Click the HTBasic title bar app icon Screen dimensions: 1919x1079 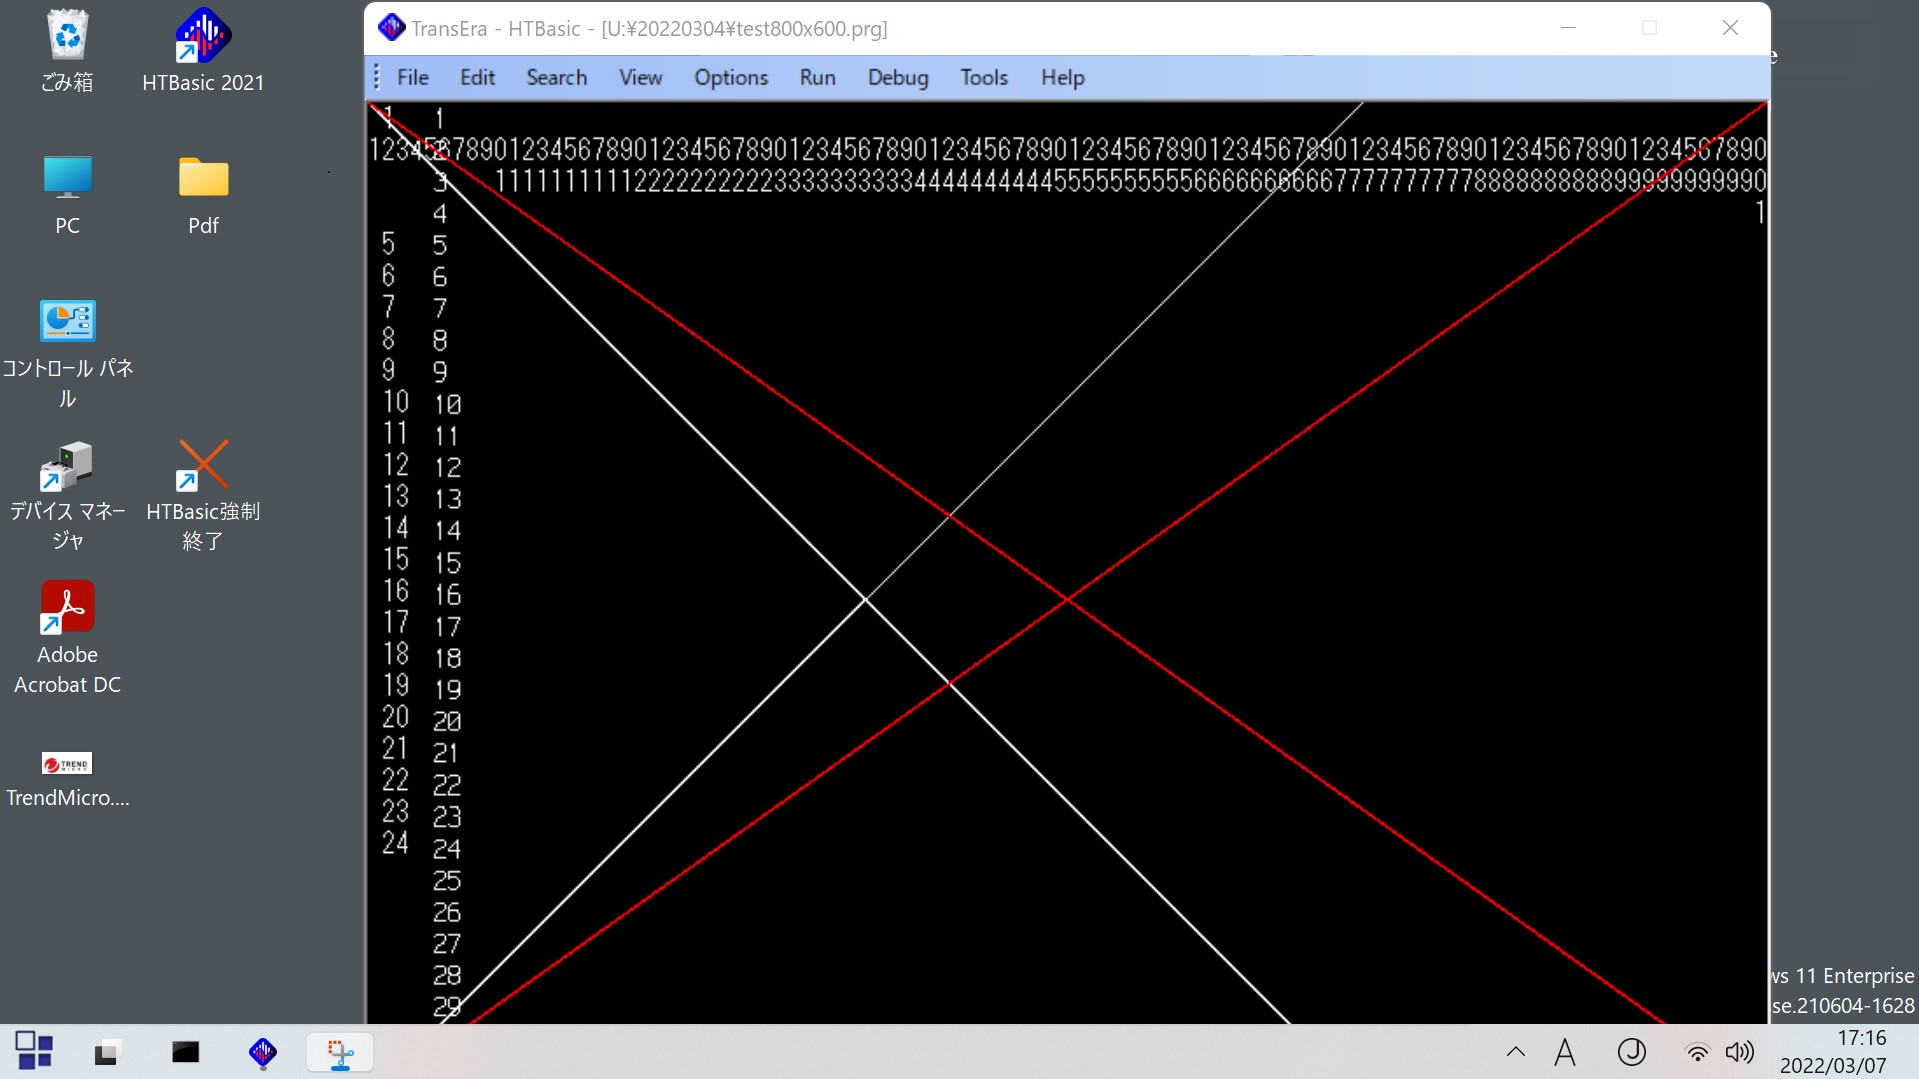point(391,28)
